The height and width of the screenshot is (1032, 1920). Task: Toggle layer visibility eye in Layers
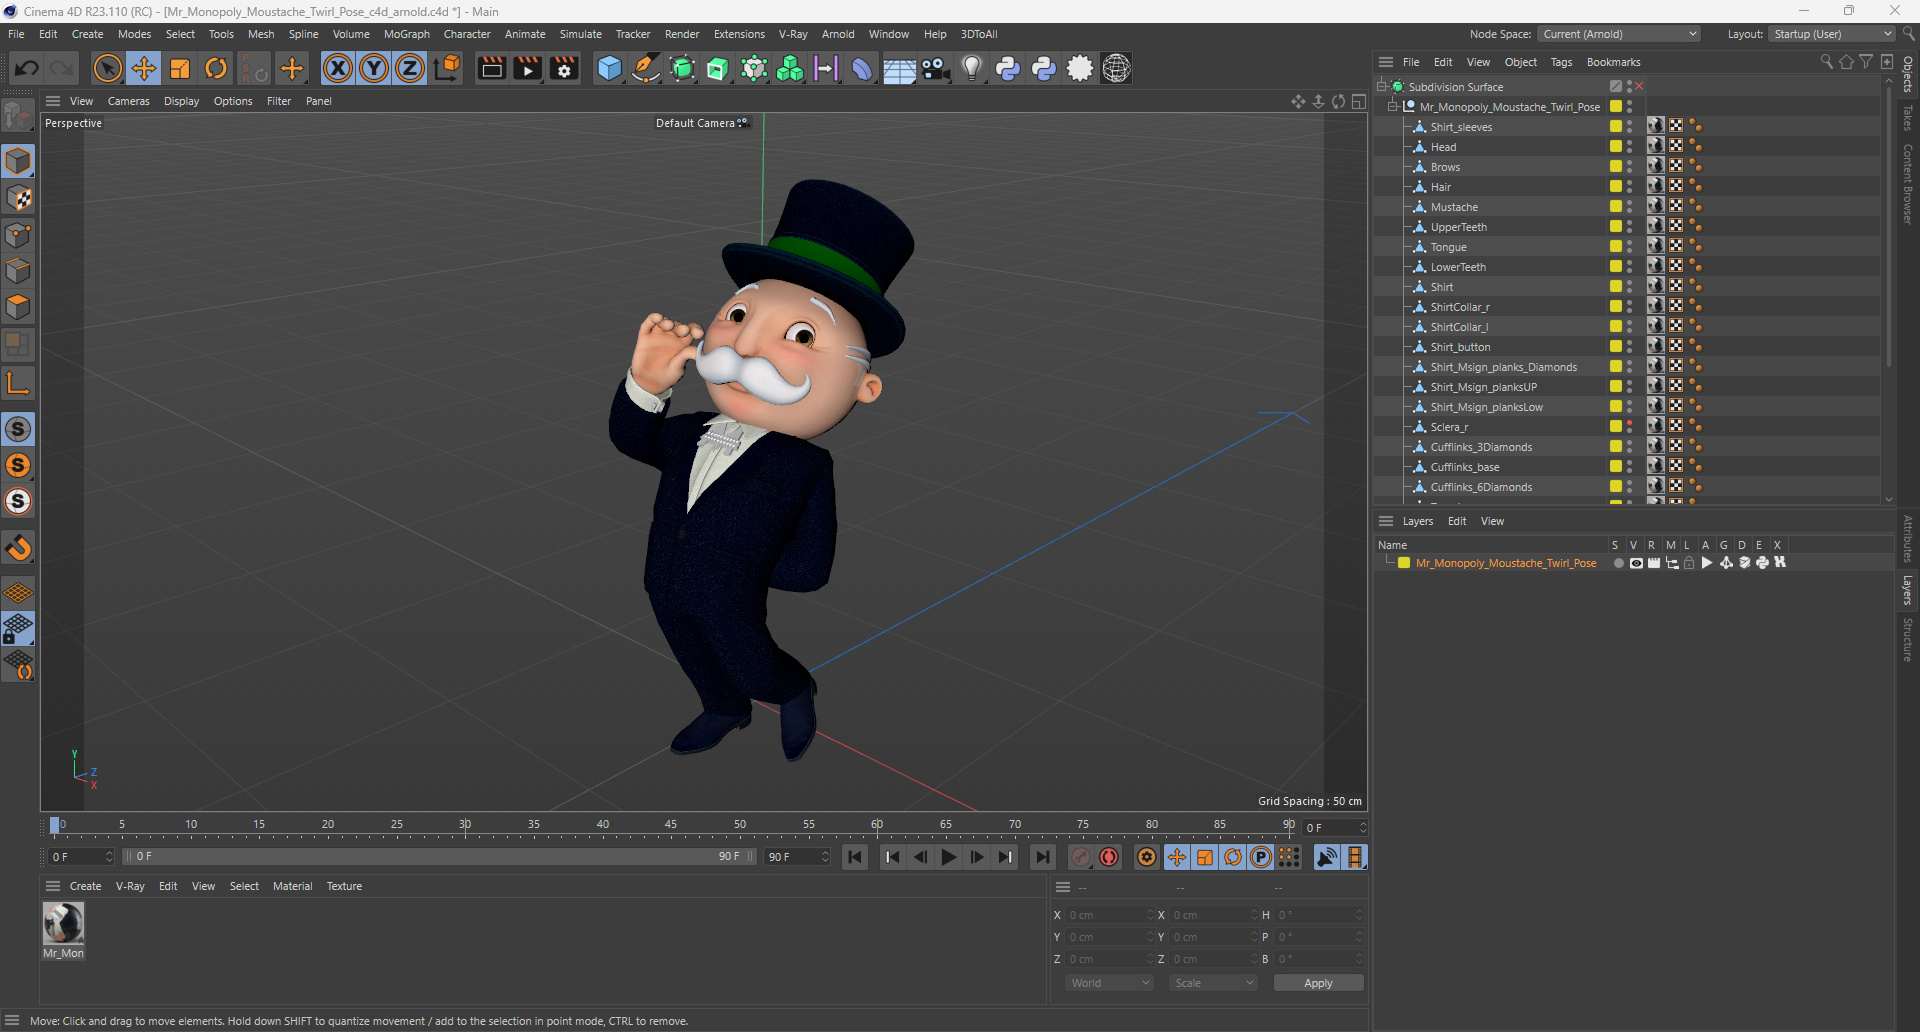coord(1636,563)
